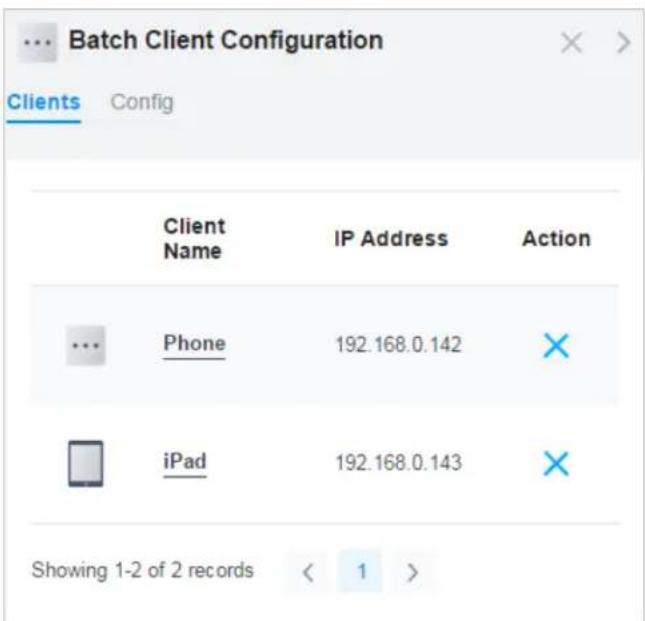This screenshot has height=621, width=645.
Task: Select page 1 in the pagination
Action: coord(361,571)
